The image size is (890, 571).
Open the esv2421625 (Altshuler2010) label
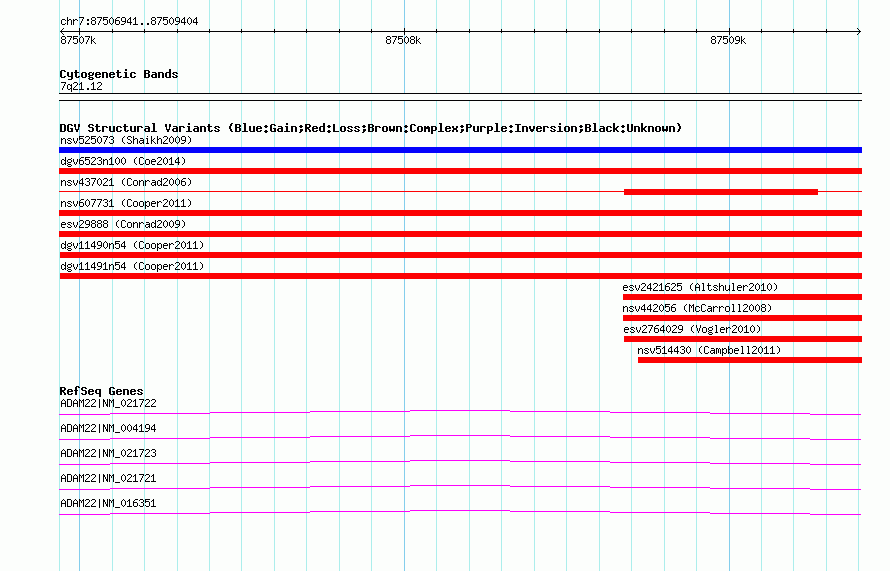pos(700,287)
